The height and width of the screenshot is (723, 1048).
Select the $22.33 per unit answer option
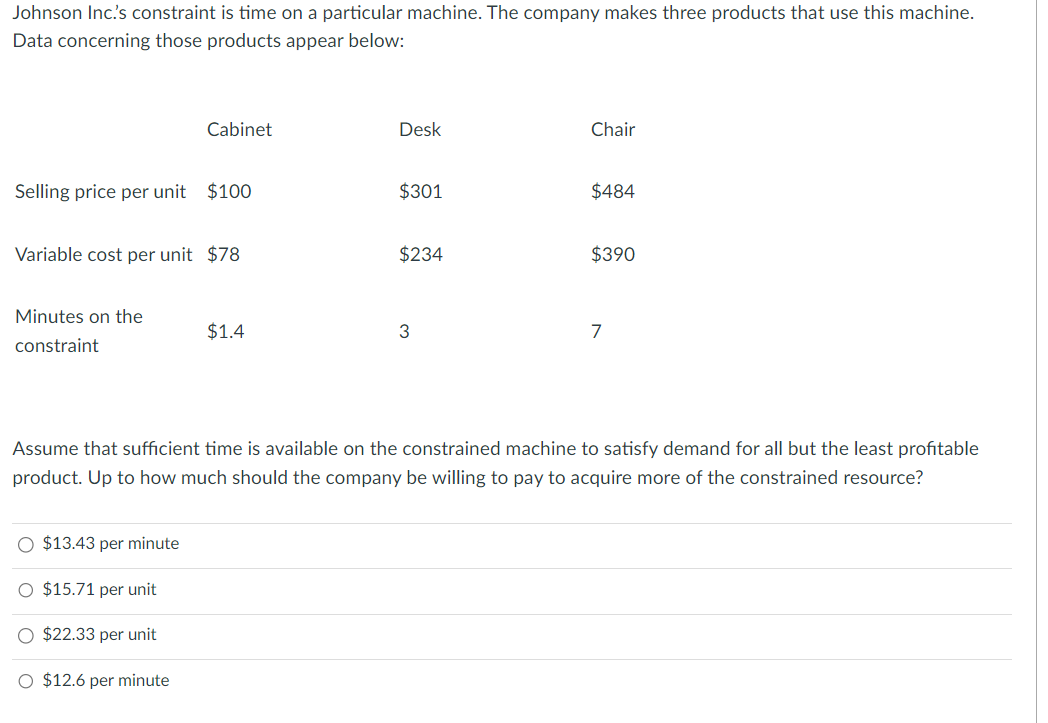(99, 634)
